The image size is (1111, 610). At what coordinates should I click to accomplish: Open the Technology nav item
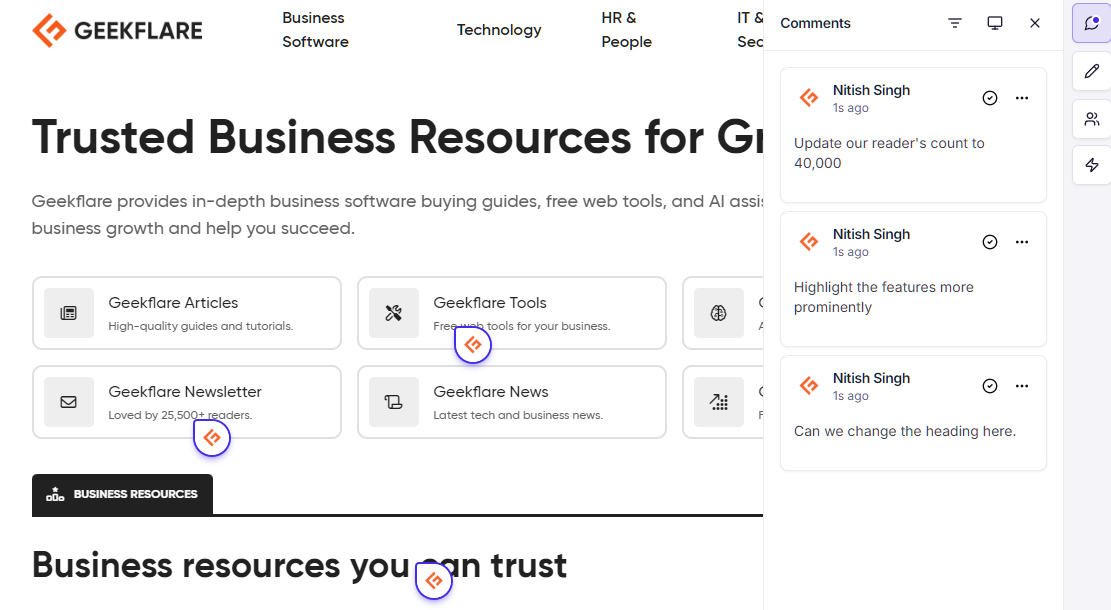[499, 30]
